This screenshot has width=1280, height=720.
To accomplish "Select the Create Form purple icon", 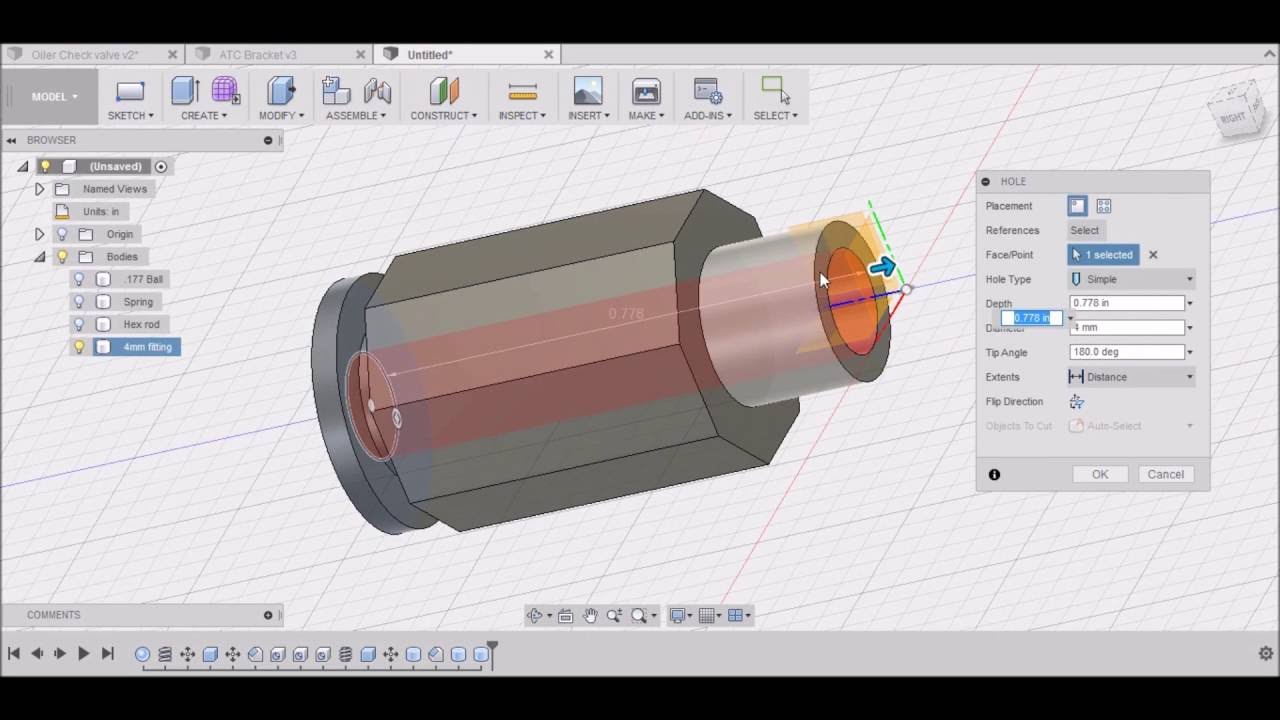I will 225,91.
